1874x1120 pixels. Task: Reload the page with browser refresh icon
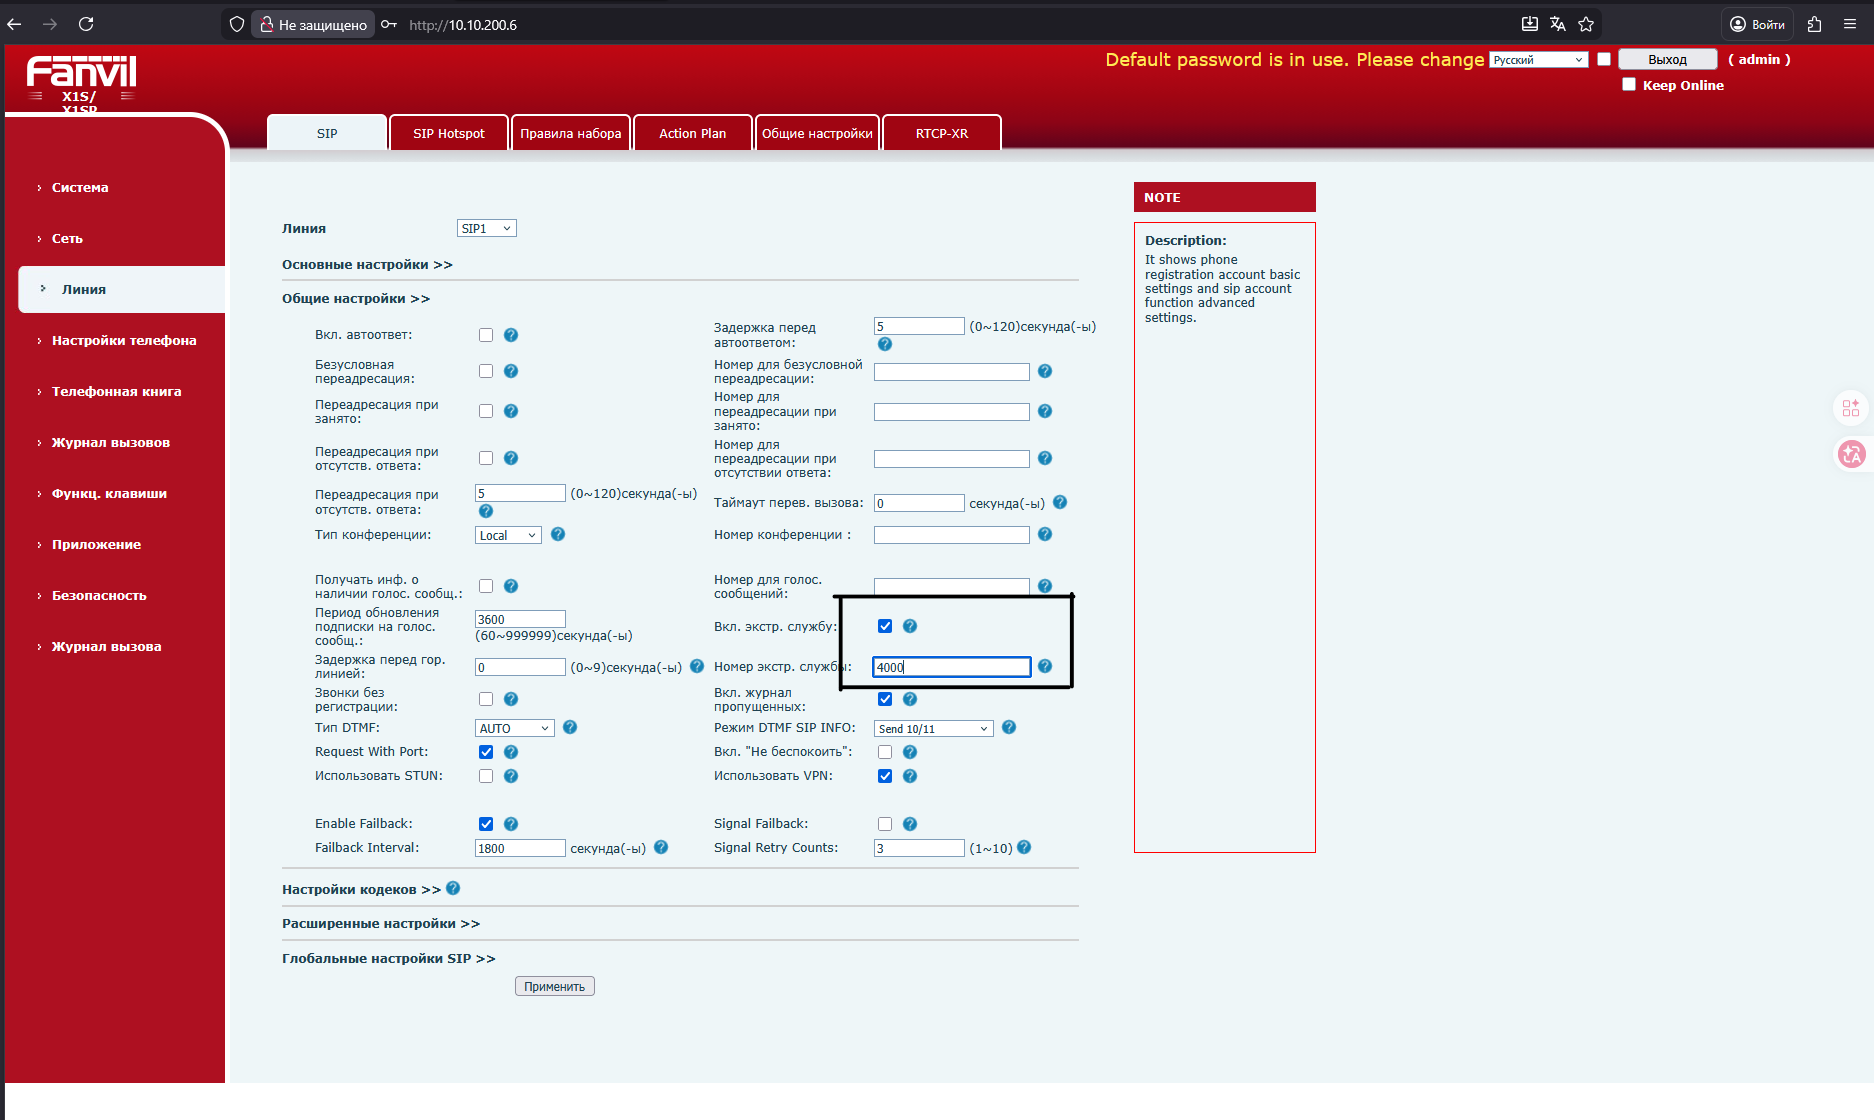86,24
